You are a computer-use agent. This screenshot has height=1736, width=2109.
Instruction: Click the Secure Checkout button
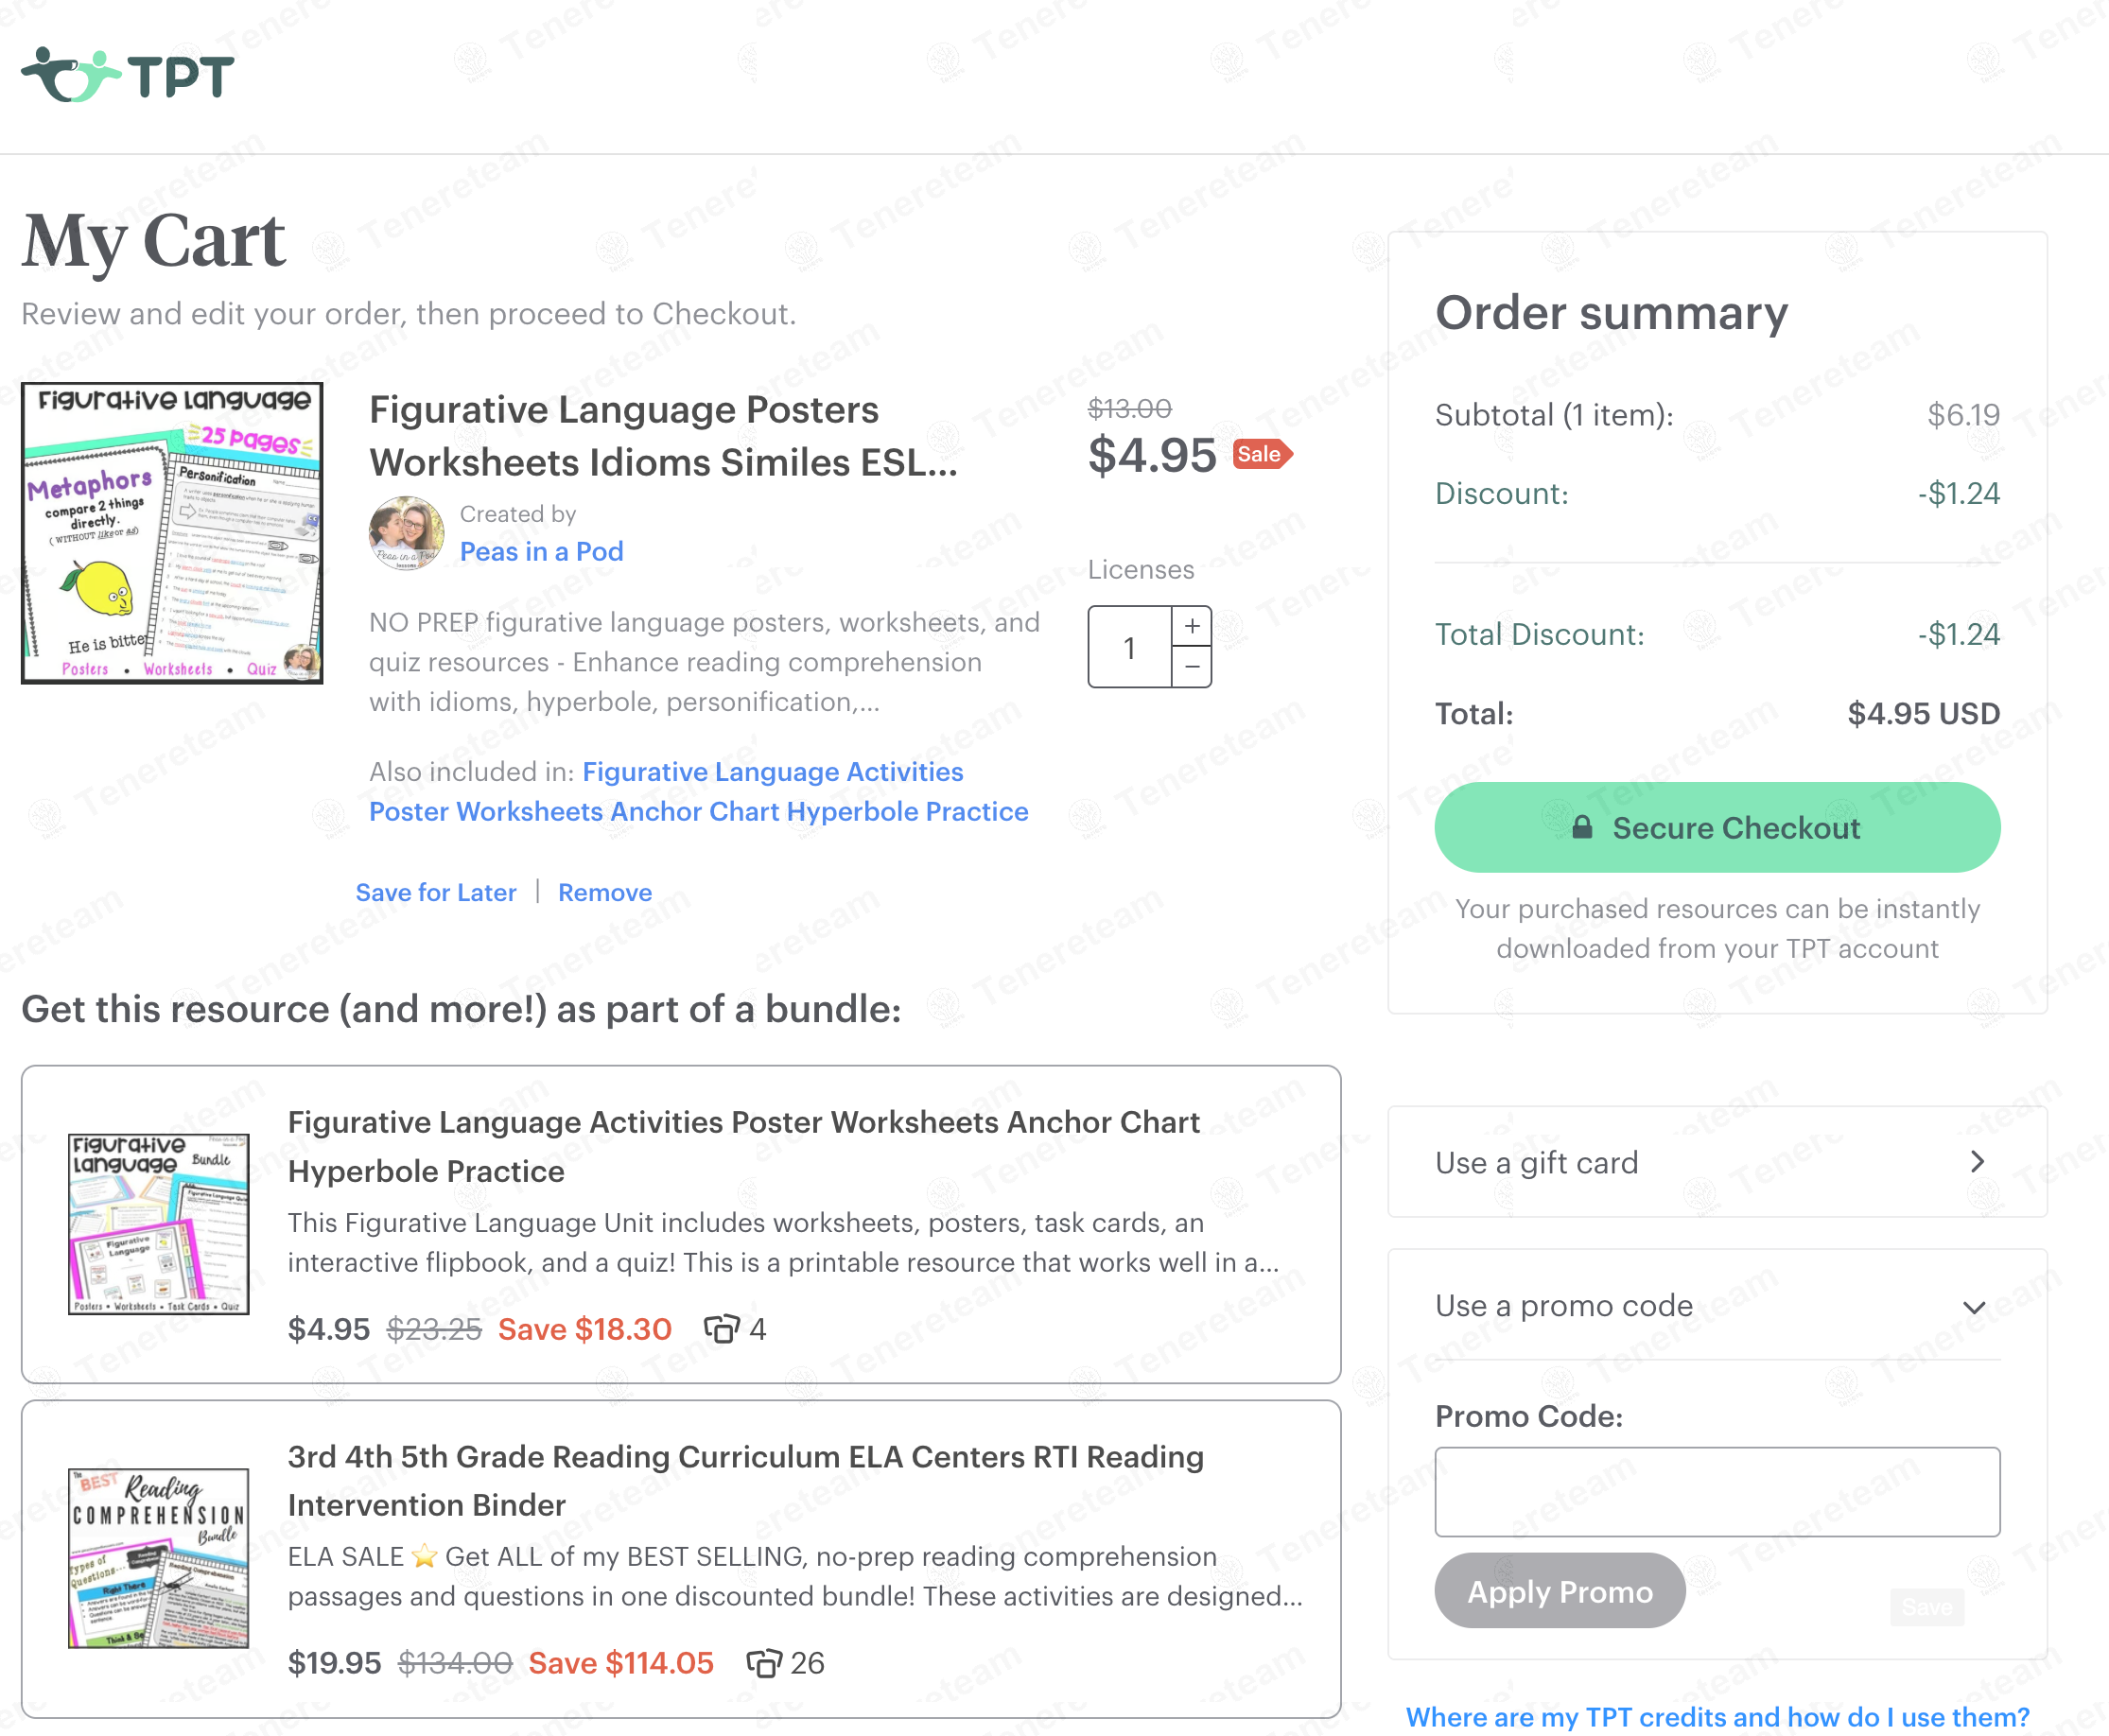tap(1717, 828)
